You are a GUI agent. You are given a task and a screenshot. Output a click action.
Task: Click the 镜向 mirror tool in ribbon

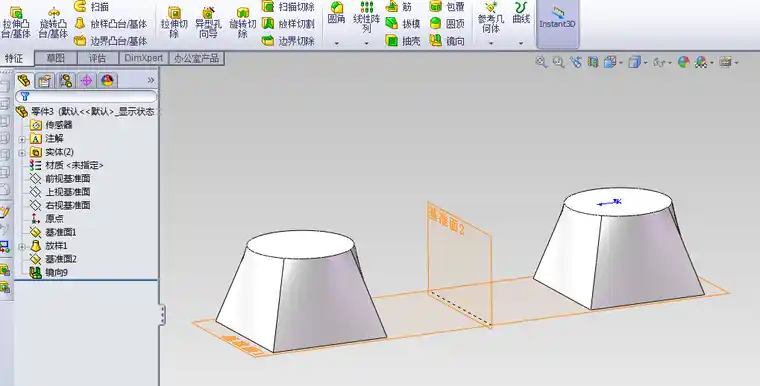pyautogui.click(x=447, y=41)
